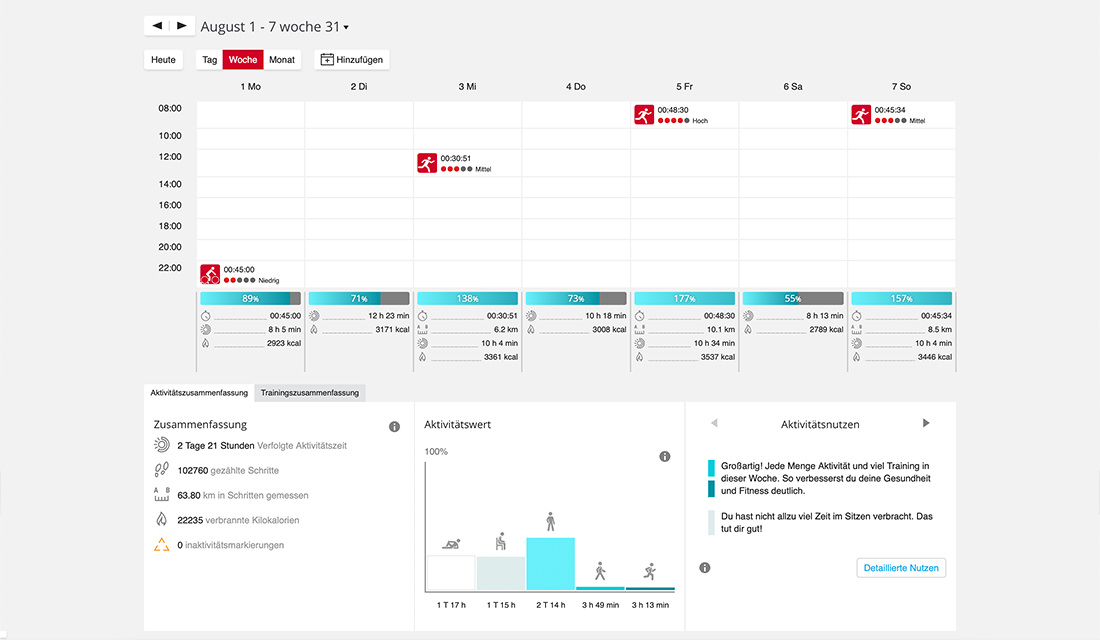The width and height of the screenshot is (1100, 640).
Task: Click the tracked activity time icon in summary
Action: (161, 445)
